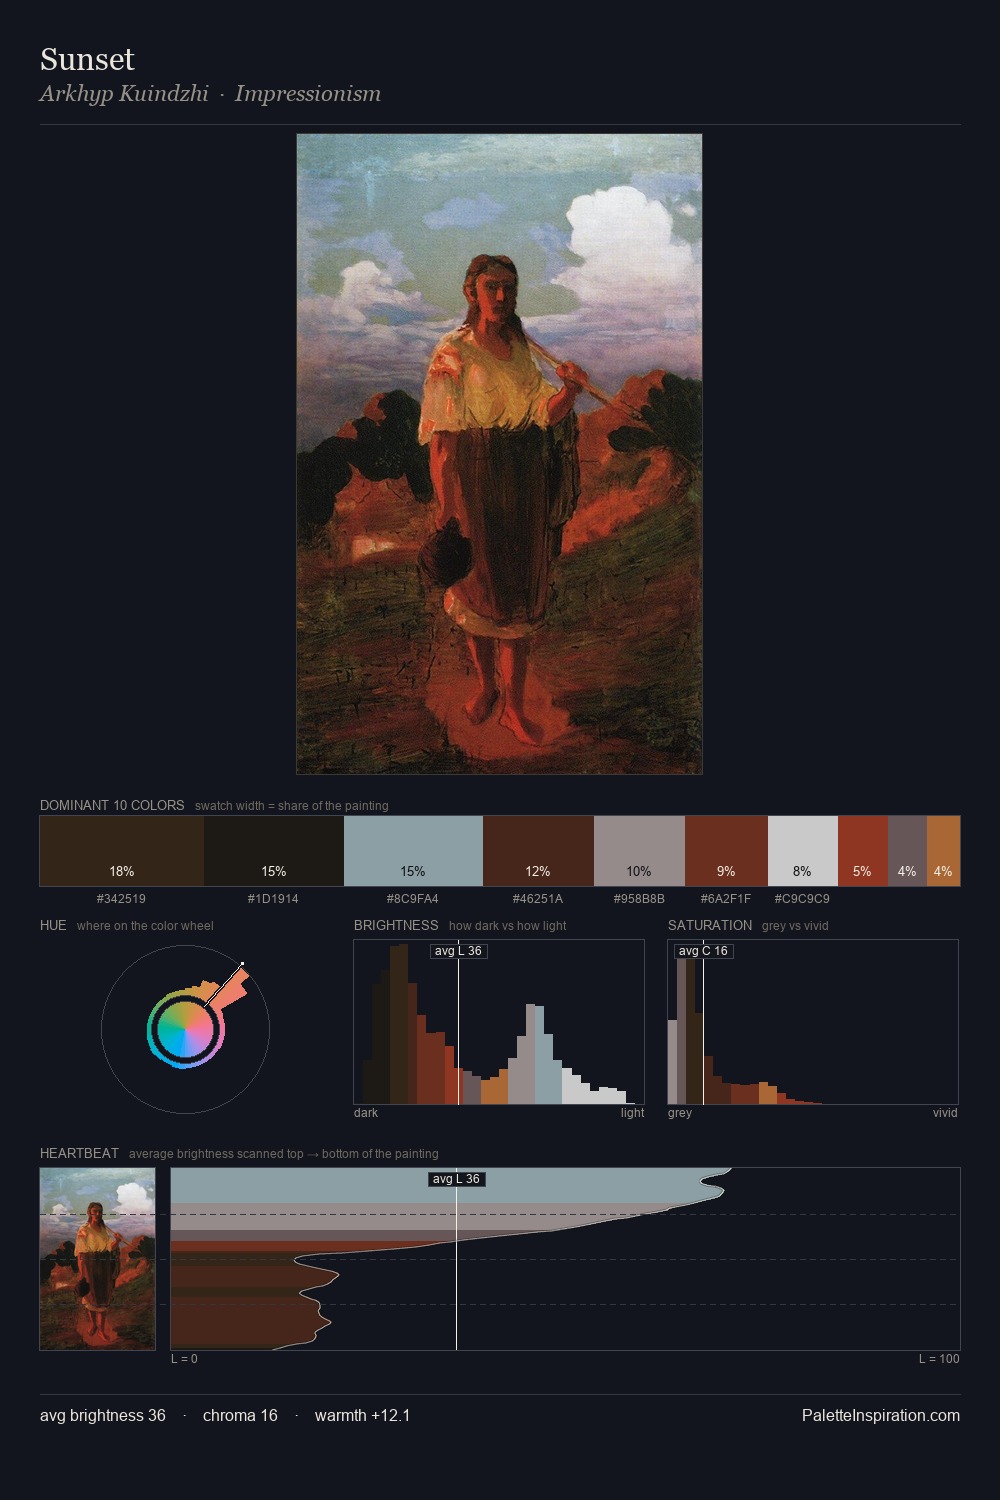Click the hex code #958B8B

[x=639, y=899]
